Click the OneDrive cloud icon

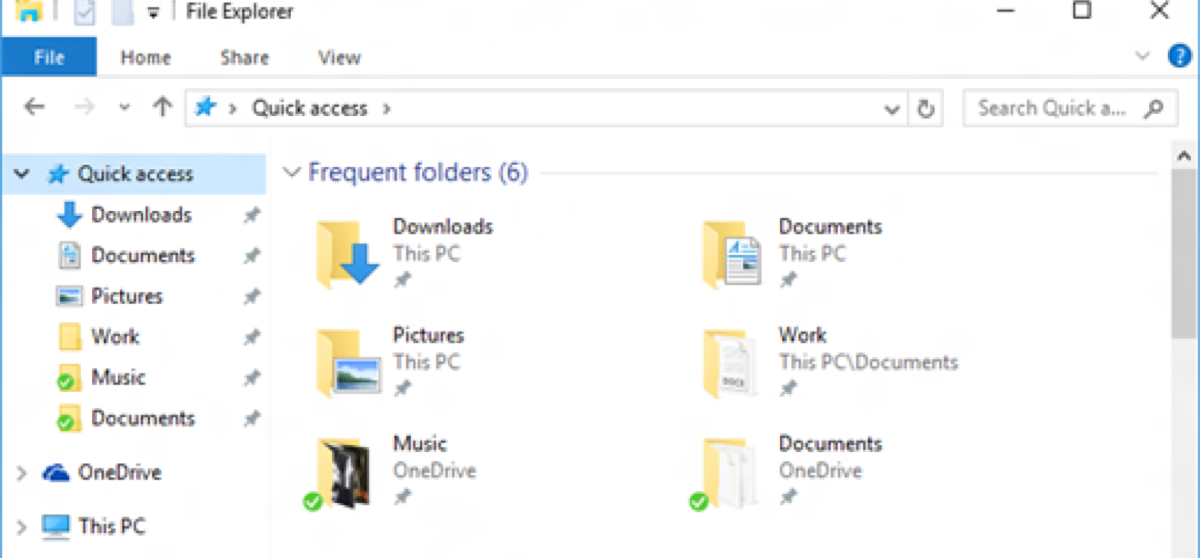point(56,473)
